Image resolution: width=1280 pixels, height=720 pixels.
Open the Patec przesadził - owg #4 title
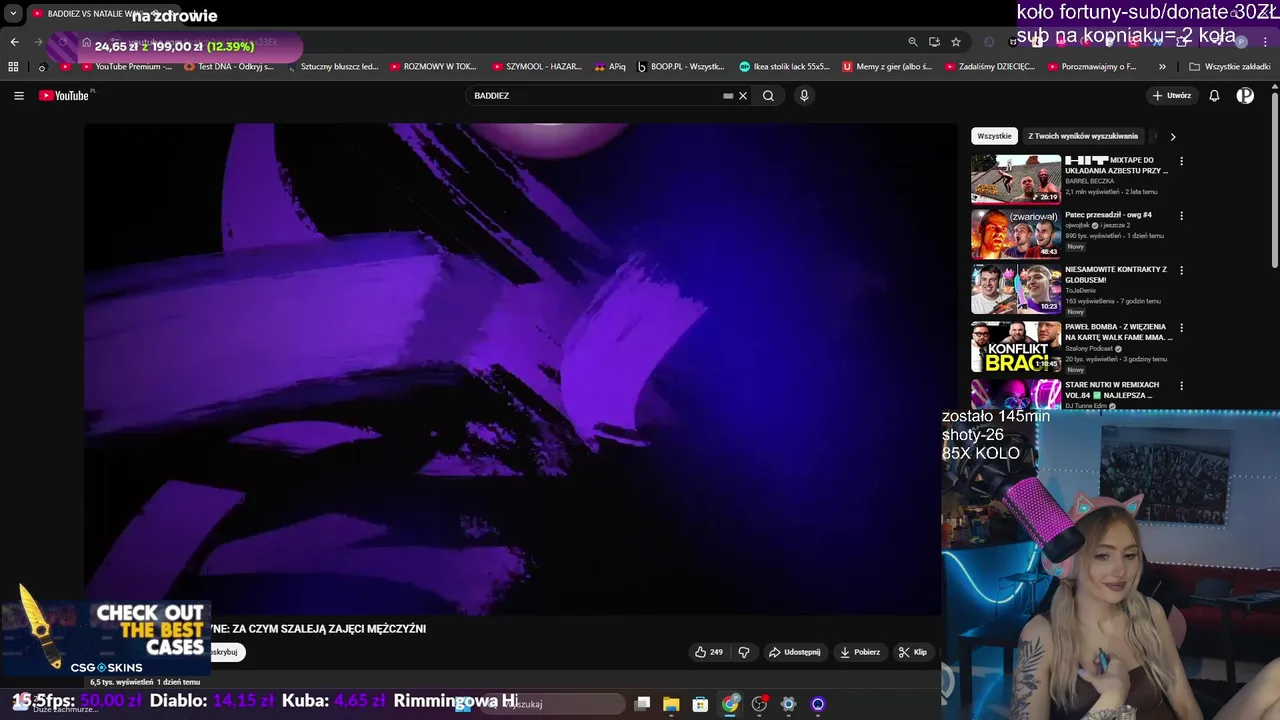(1108, 214)
